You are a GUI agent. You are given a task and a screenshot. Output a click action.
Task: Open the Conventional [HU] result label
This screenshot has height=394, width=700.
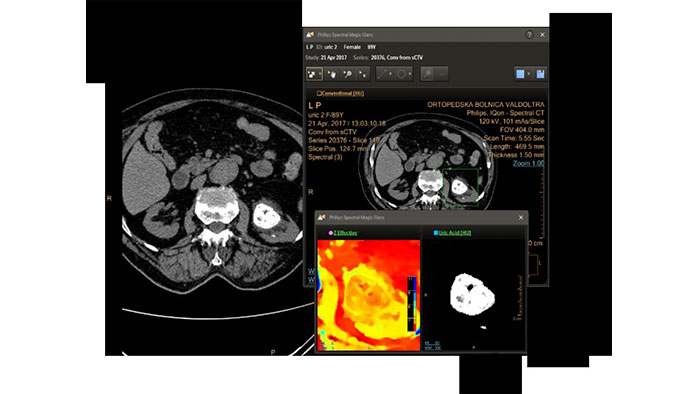click(x=341, y=93)
